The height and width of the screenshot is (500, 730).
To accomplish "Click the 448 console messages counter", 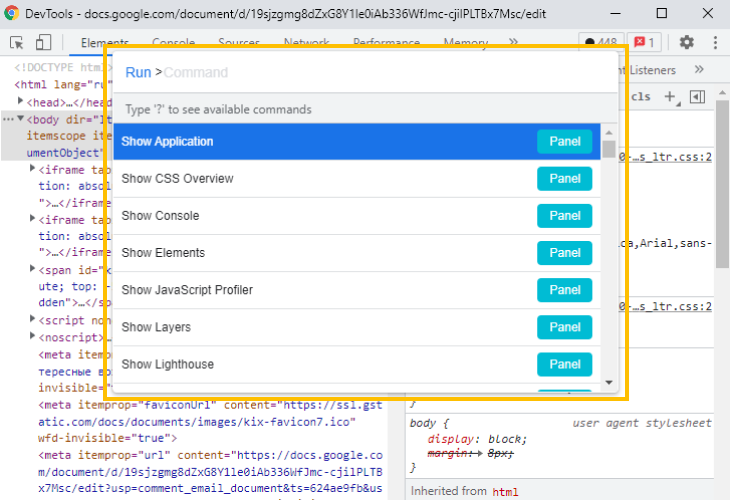I will click(601, 43).
